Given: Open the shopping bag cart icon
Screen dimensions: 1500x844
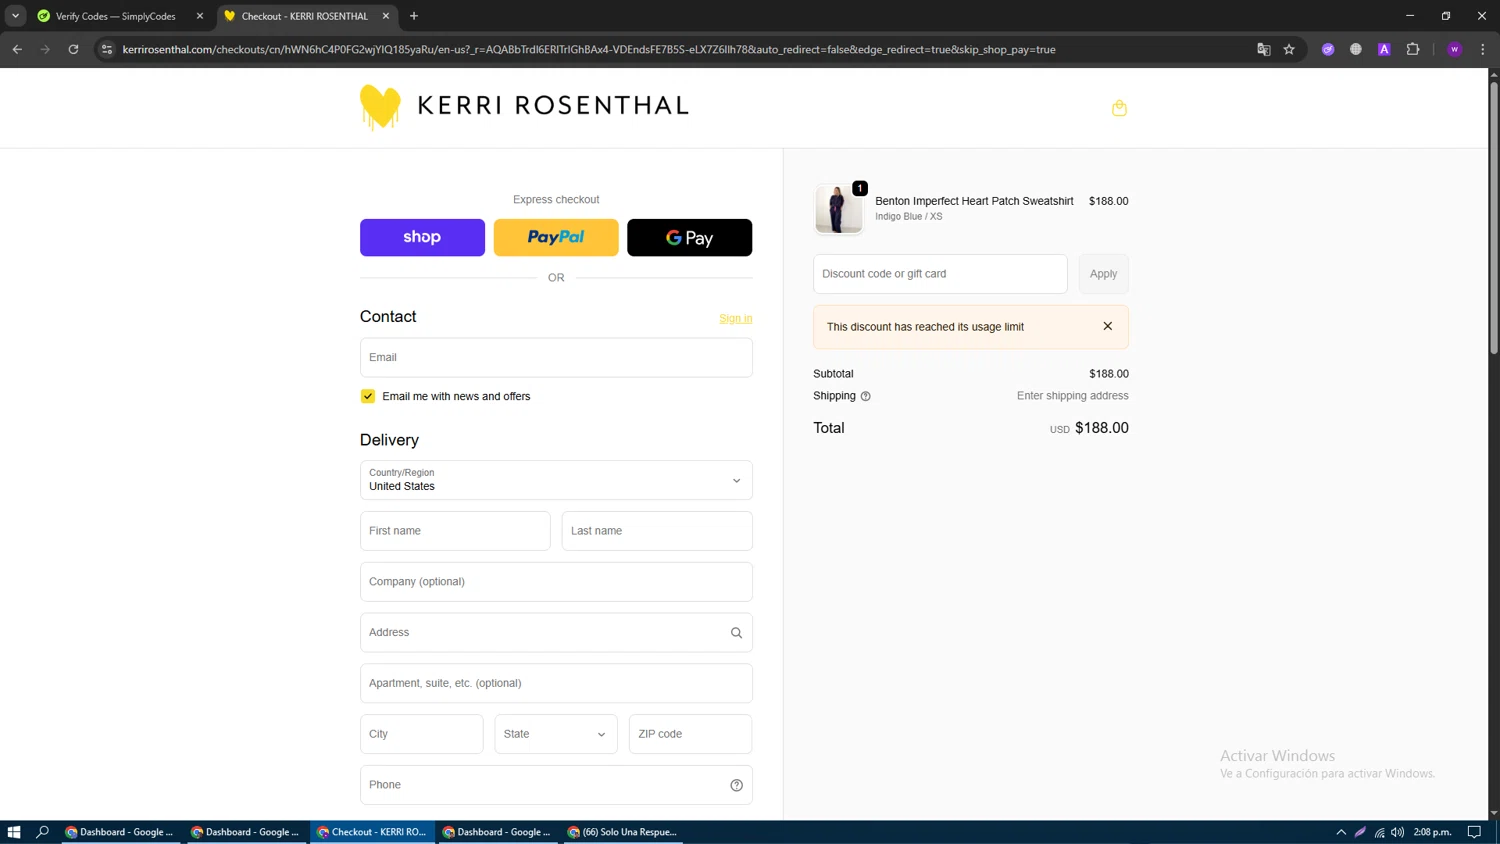Looking at the screenshot, I should [1119, 108].
